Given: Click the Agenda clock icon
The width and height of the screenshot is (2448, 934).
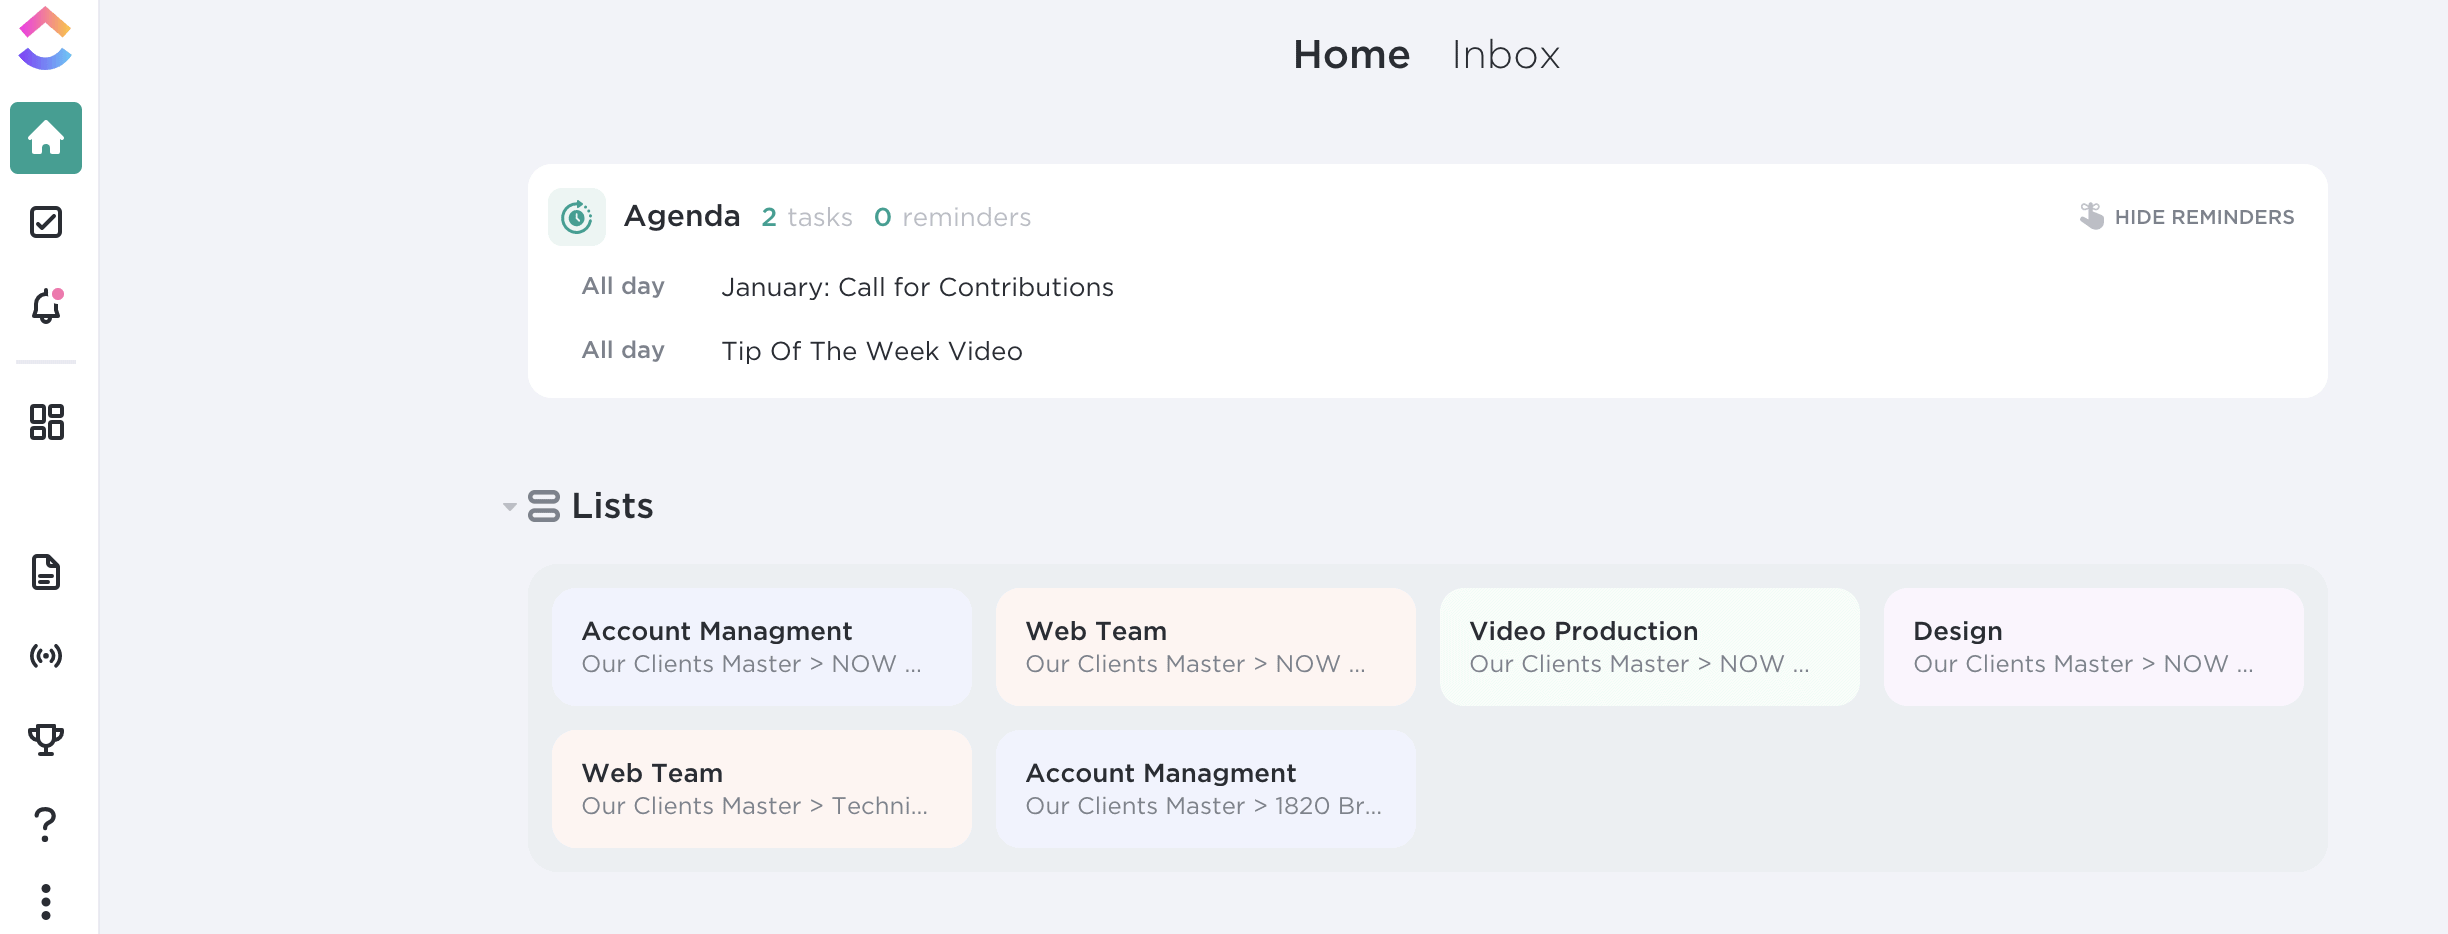Looking at the screenshot, I should 577,217.
